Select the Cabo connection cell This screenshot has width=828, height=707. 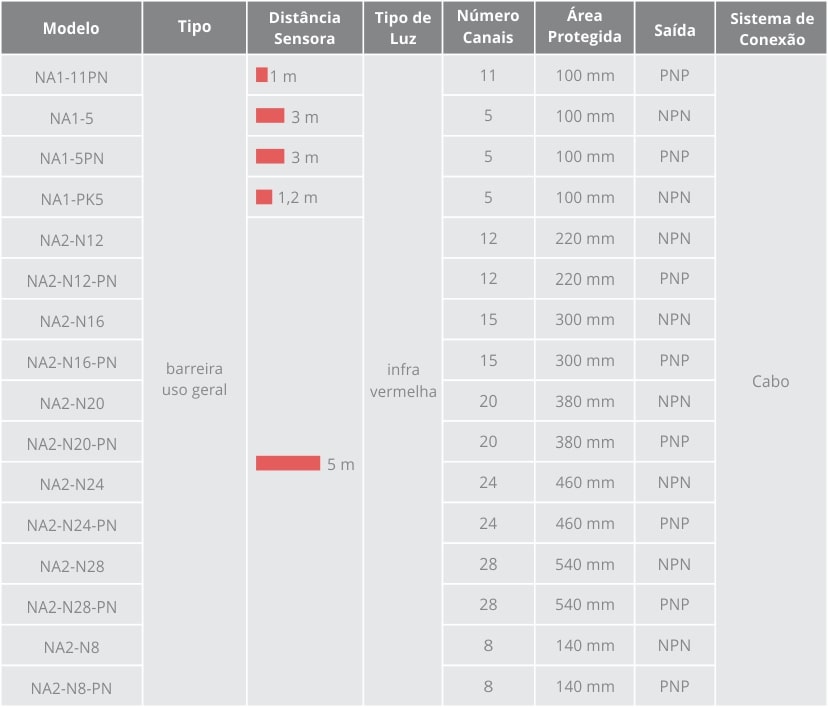pos(770,381)
